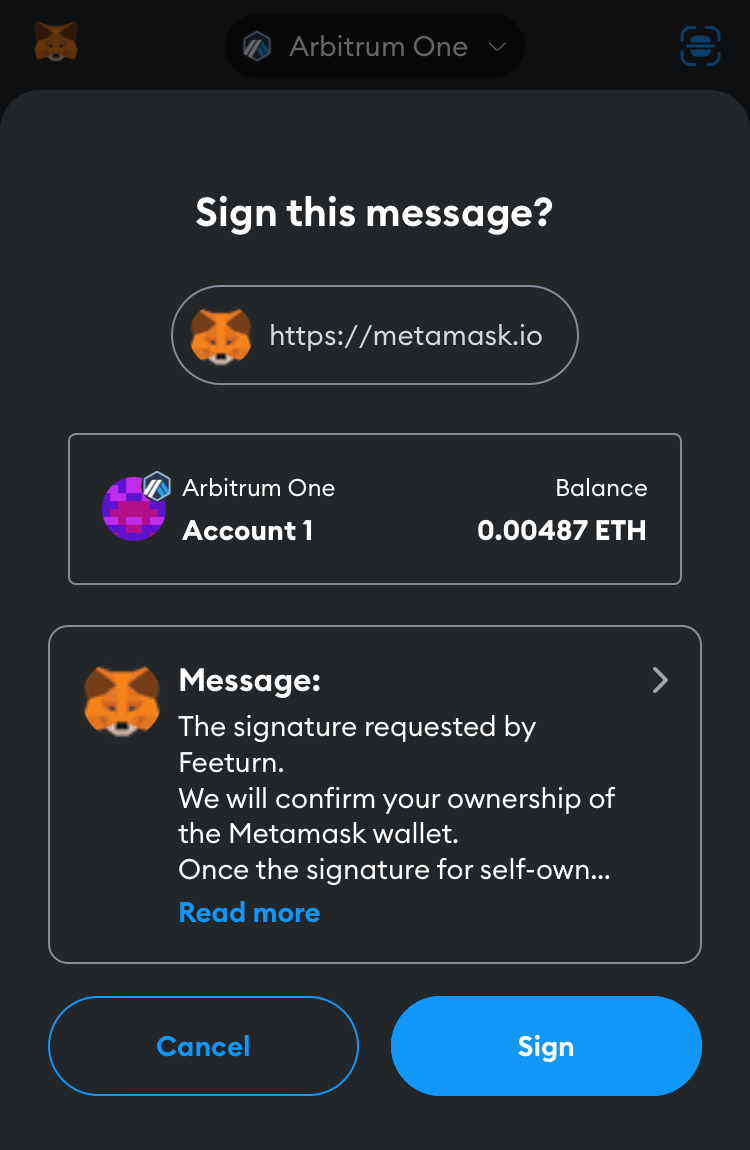Open the scan QR code icon
This screenshot has height=1150, width=750.
(700, 46)
